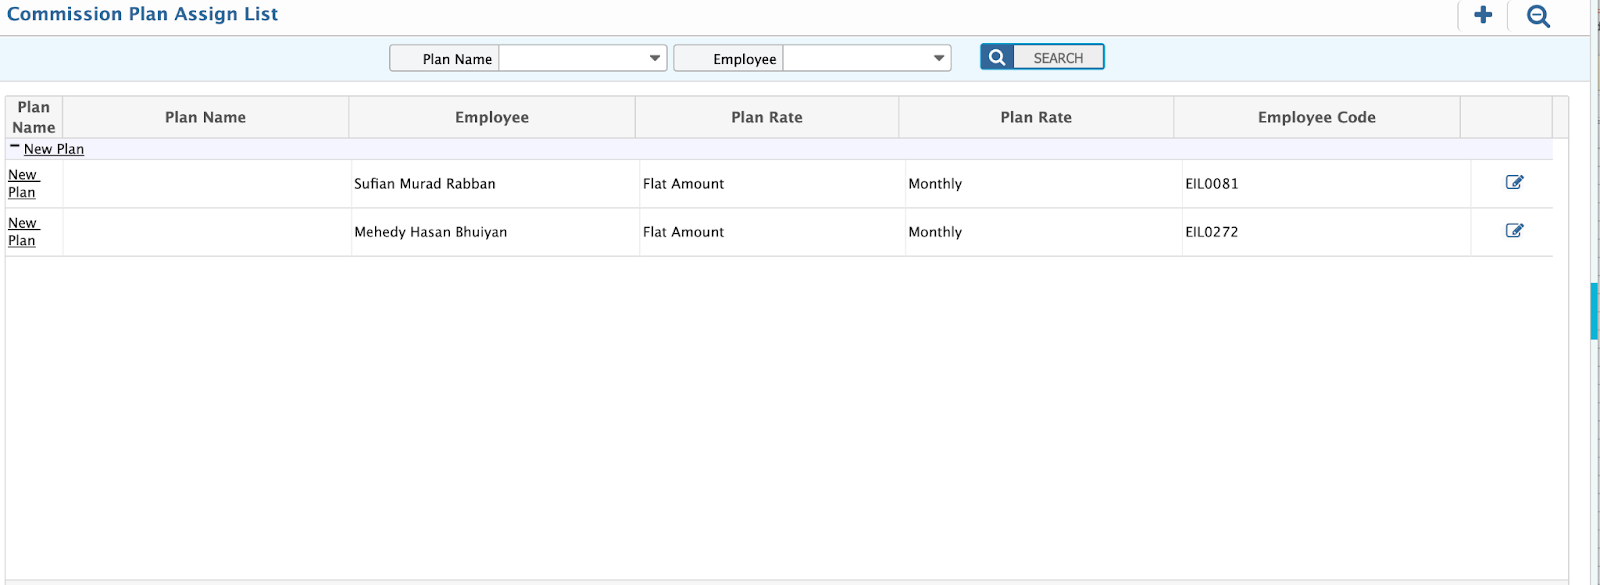Click the plus icon to add assignment
1600x585 pixels.
pyautogui.click(x=1483, y=15)
